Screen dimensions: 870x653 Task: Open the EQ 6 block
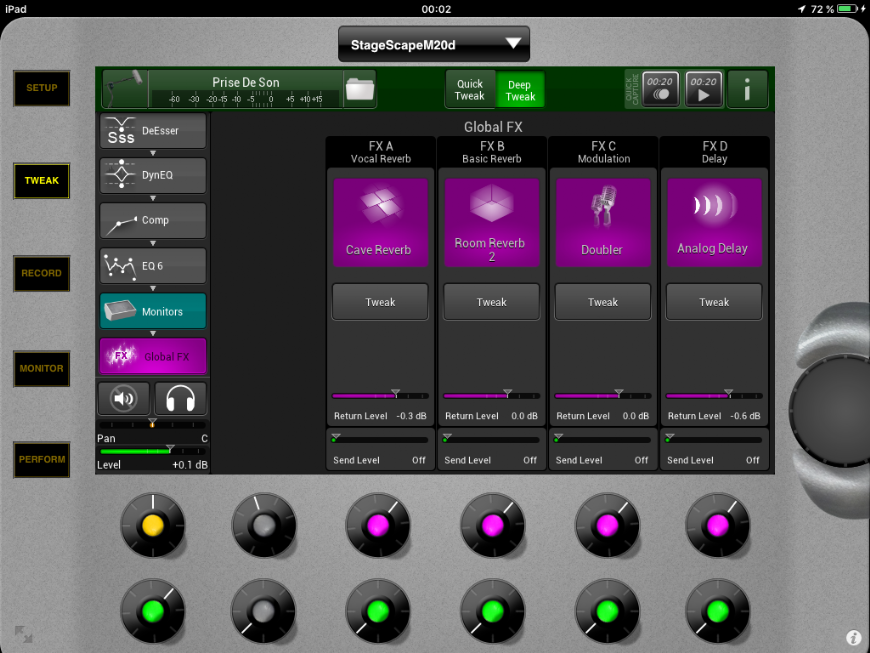pyautogui.click(x=153, y=266)
